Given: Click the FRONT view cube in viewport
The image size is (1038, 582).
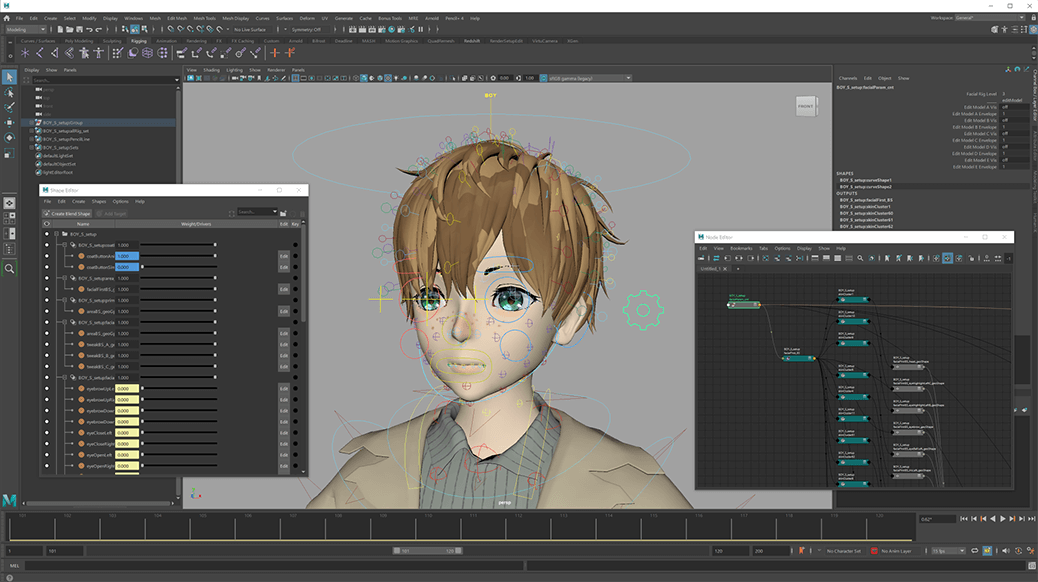Looking at the screenshot, I should (806, 106).
